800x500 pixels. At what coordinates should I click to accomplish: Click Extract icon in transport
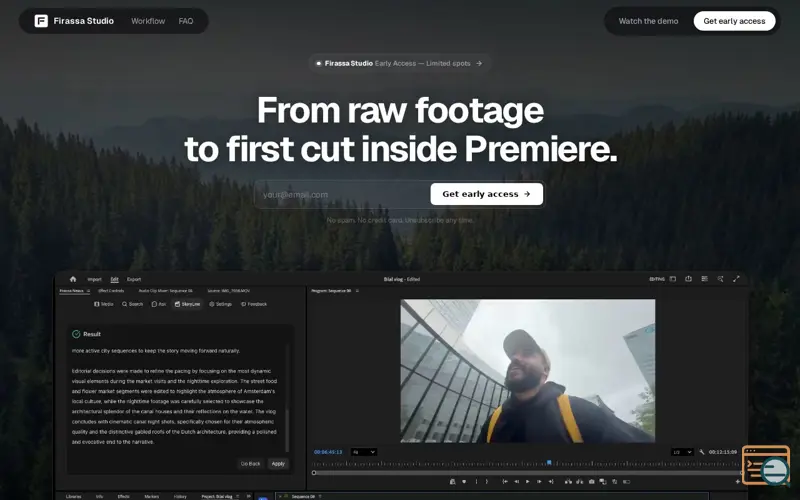click(580, 482)
